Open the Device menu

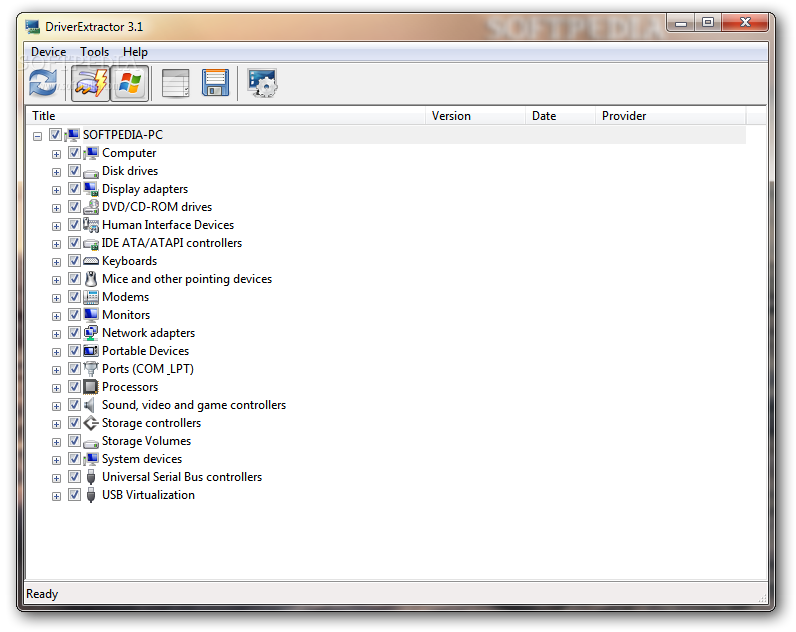49,52
